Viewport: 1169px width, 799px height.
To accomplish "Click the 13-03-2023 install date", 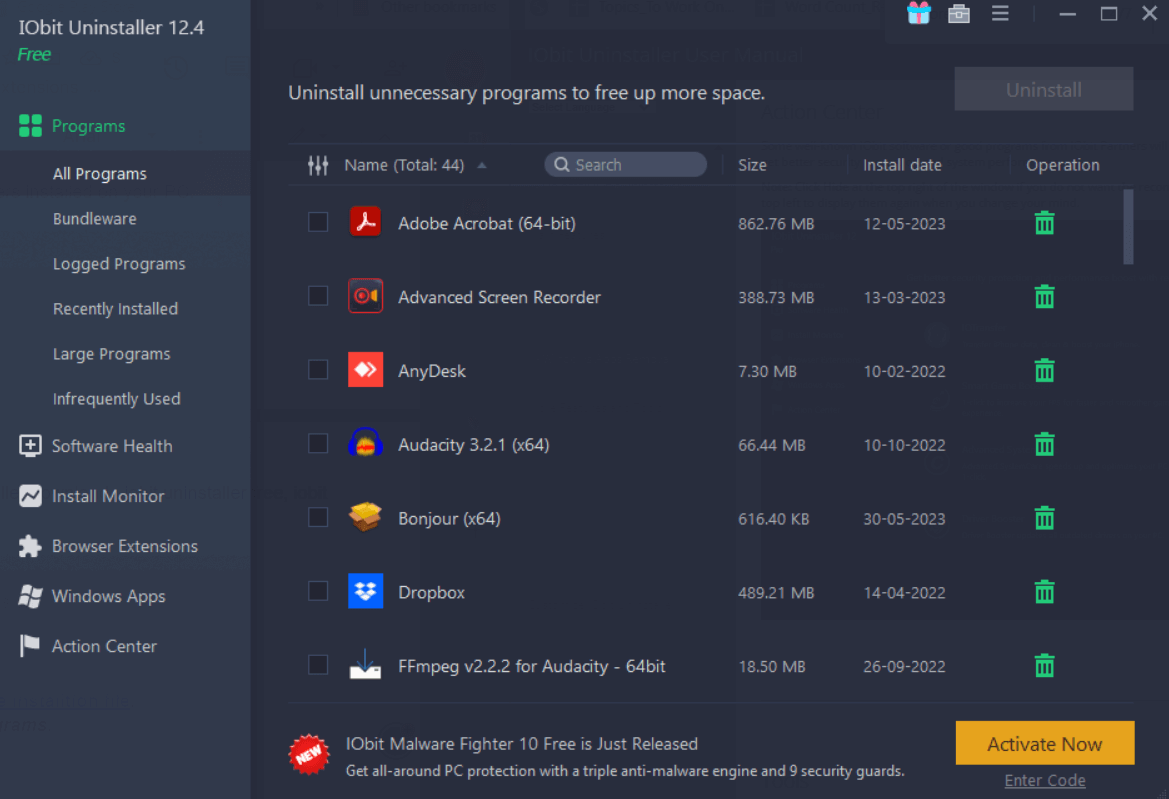I will tap(904, 297).
